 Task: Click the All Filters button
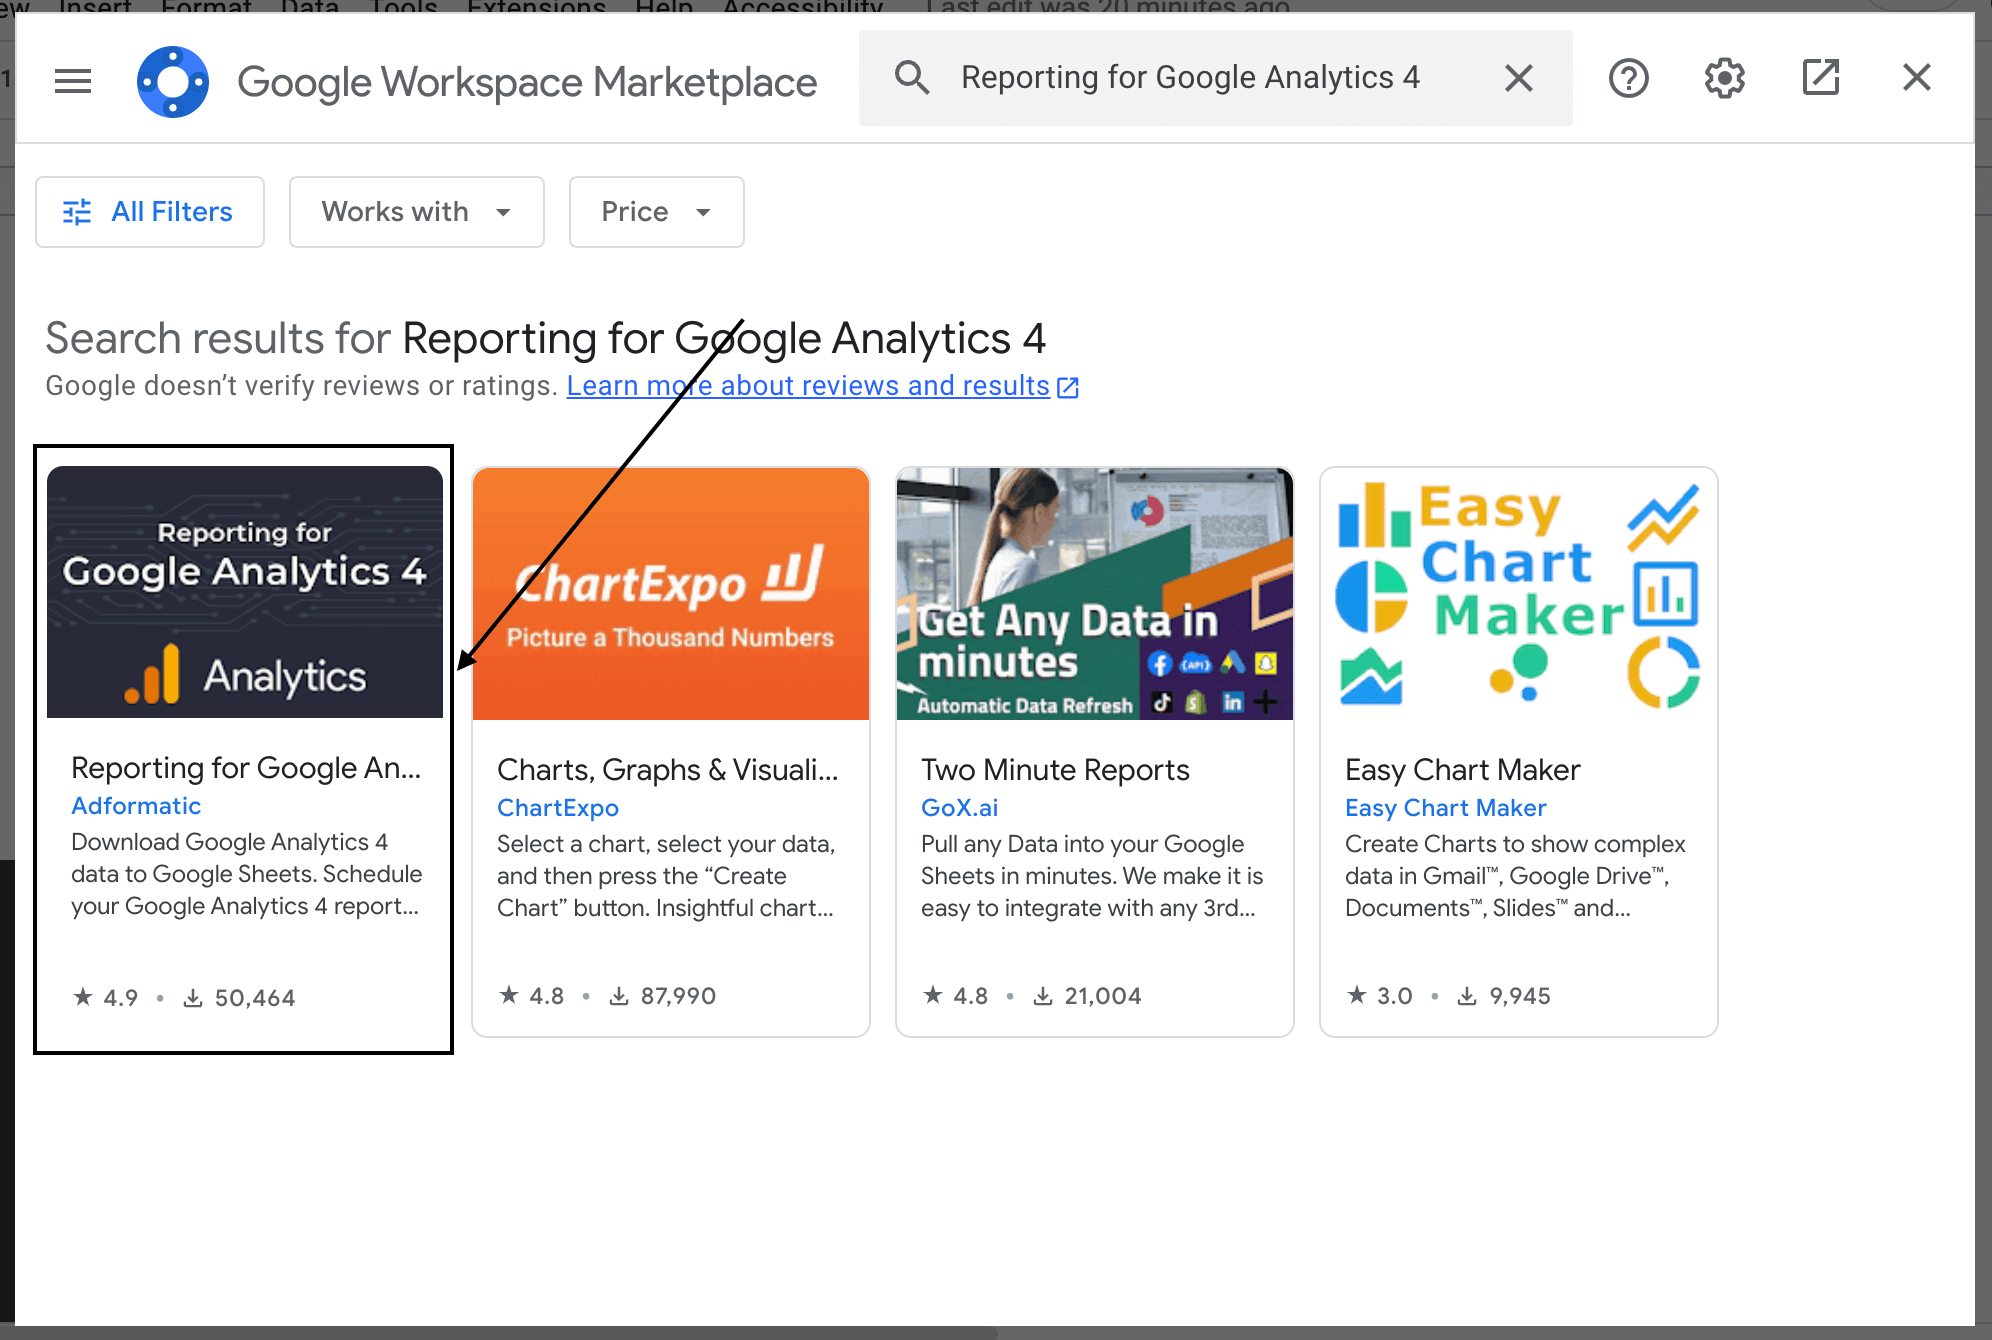pos(150,212)
